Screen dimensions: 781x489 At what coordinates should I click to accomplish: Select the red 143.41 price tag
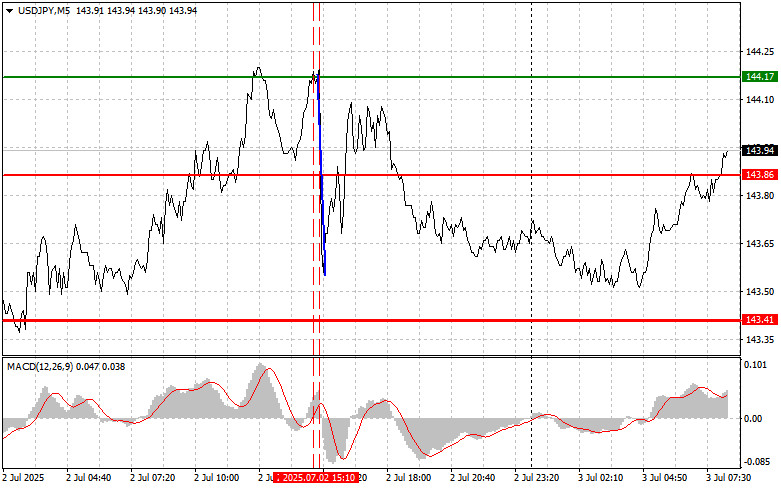pos(760,320)
